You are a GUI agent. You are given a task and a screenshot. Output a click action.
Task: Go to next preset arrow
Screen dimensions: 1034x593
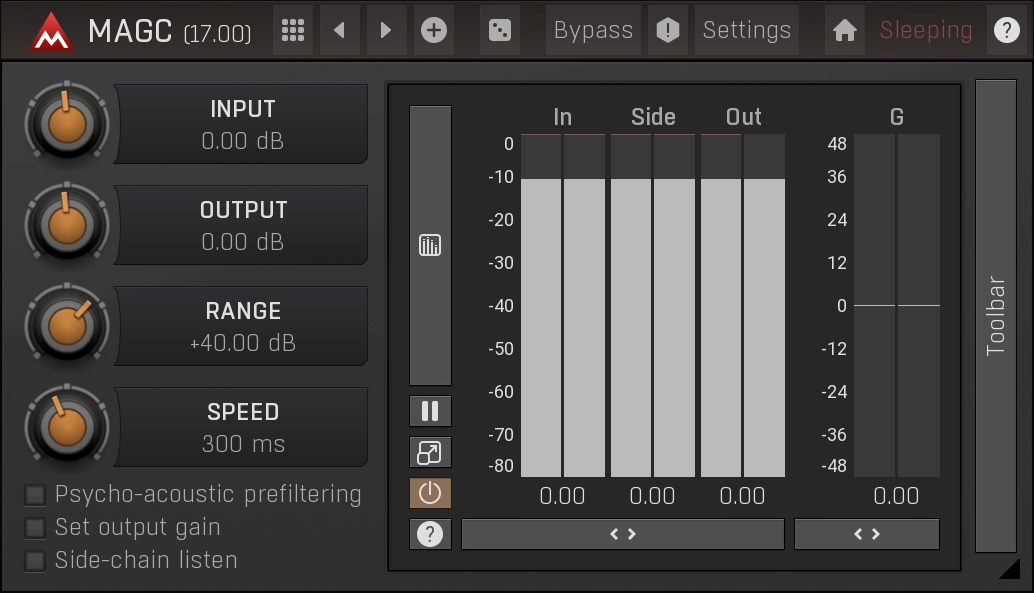[x=385, y=30]
